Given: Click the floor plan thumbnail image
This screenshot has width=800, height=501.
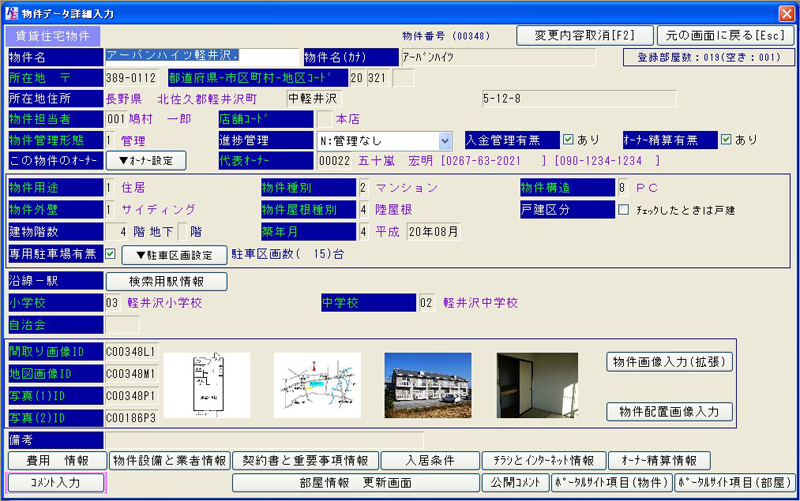Looking at the screenshot, I should (x=206, y=385).
